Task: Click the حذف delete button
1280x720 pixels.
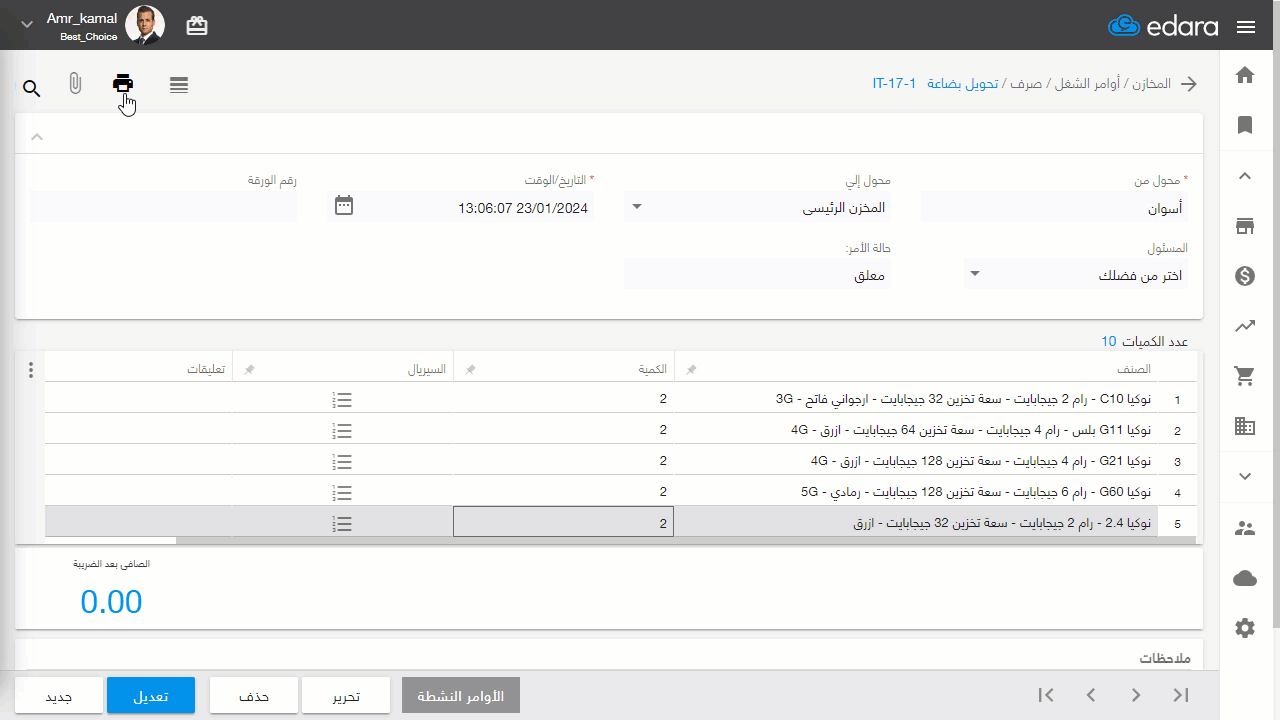Action: pyautogui.click(x=254, y=696)
